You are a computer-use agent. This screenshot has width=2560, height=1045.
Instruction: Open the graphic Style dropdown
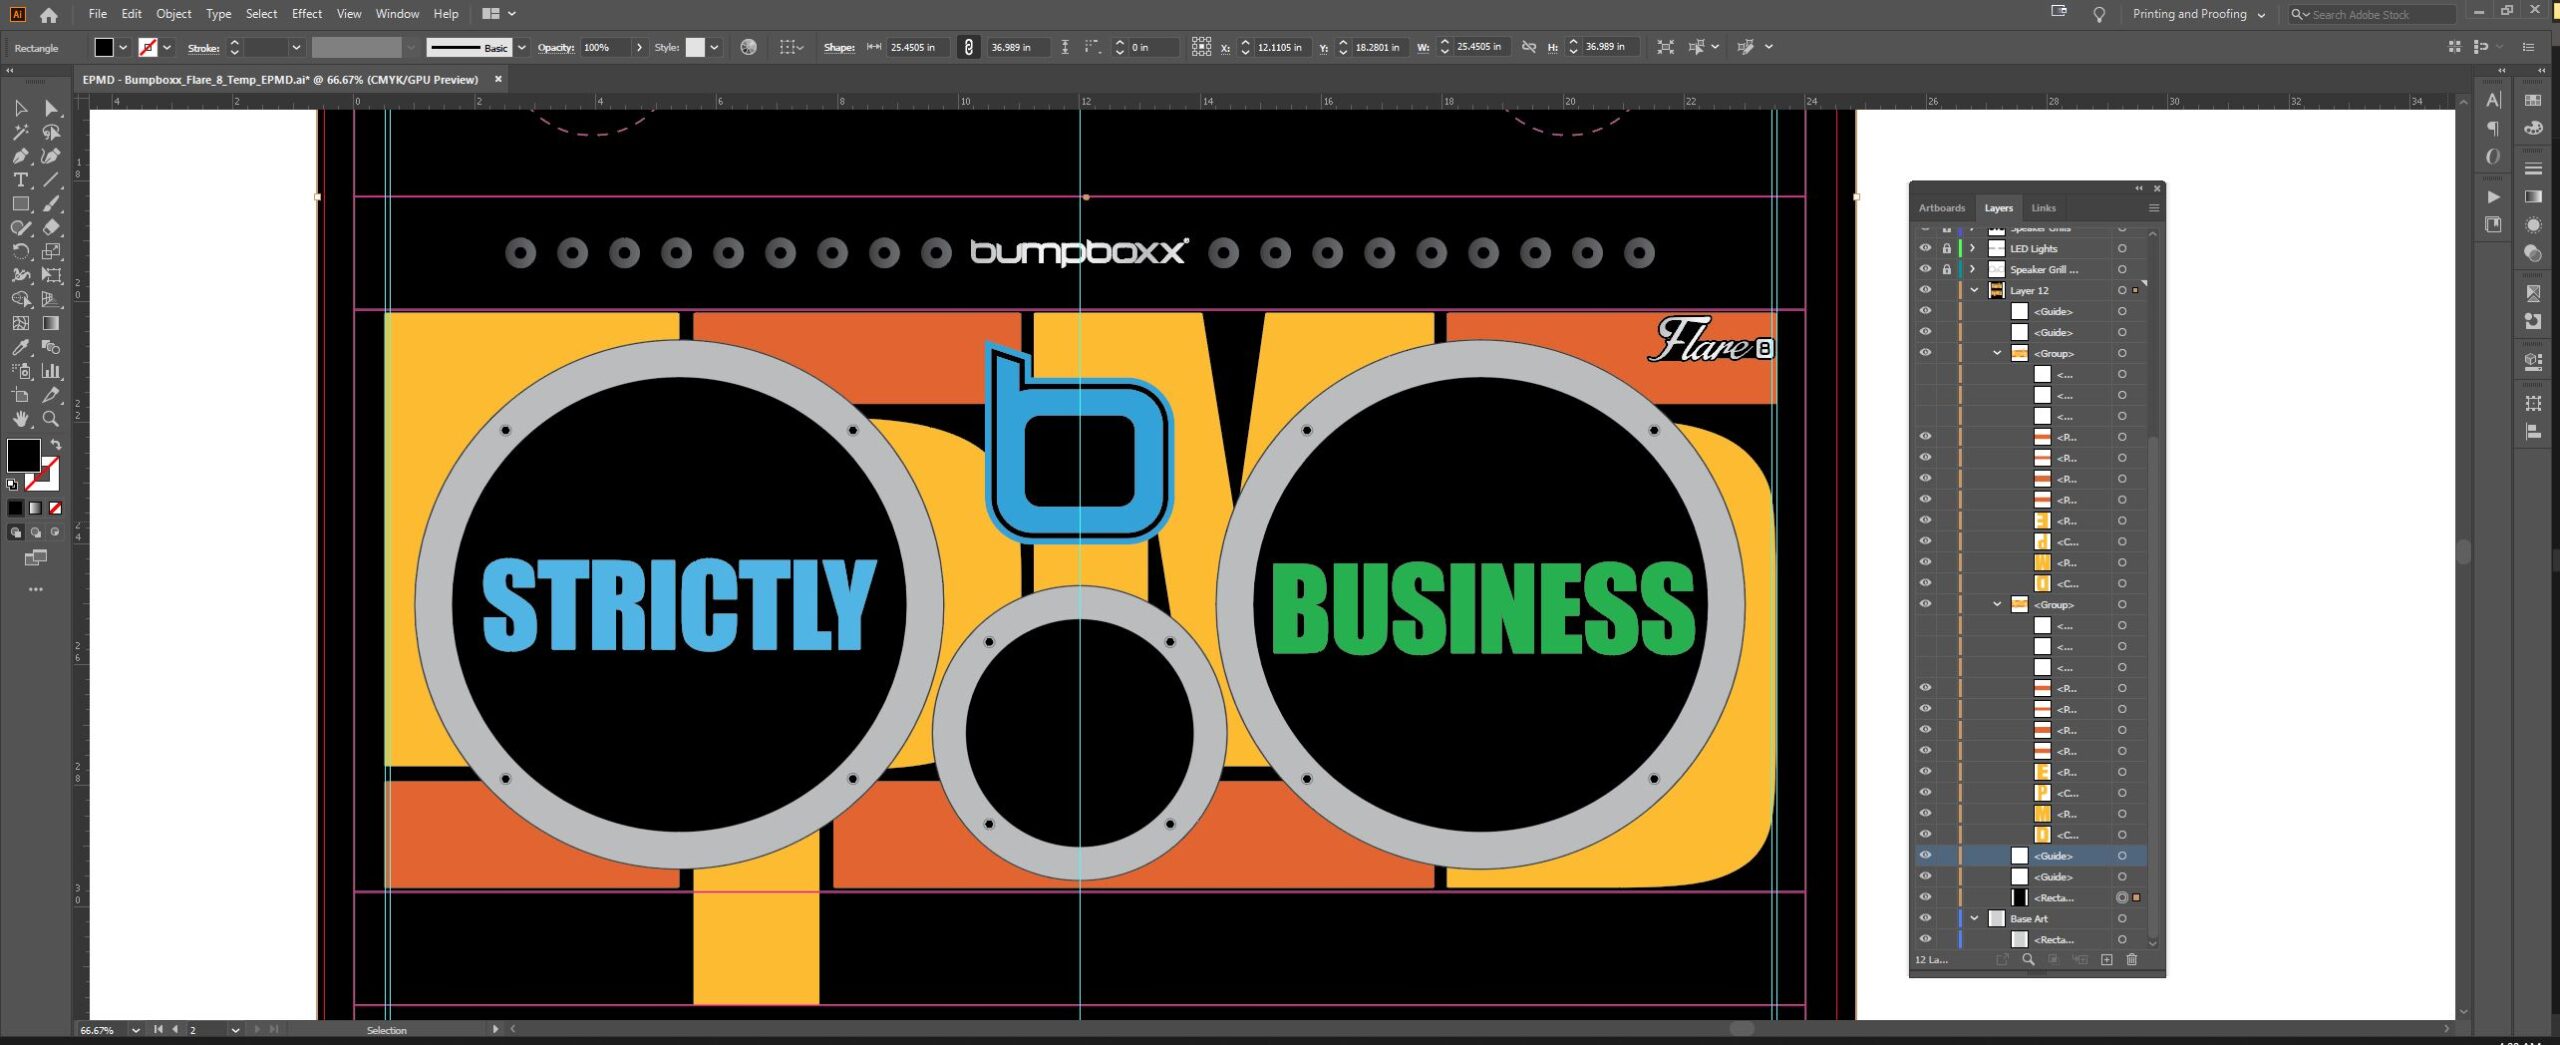pyautogui.click(x=714, y=47)
